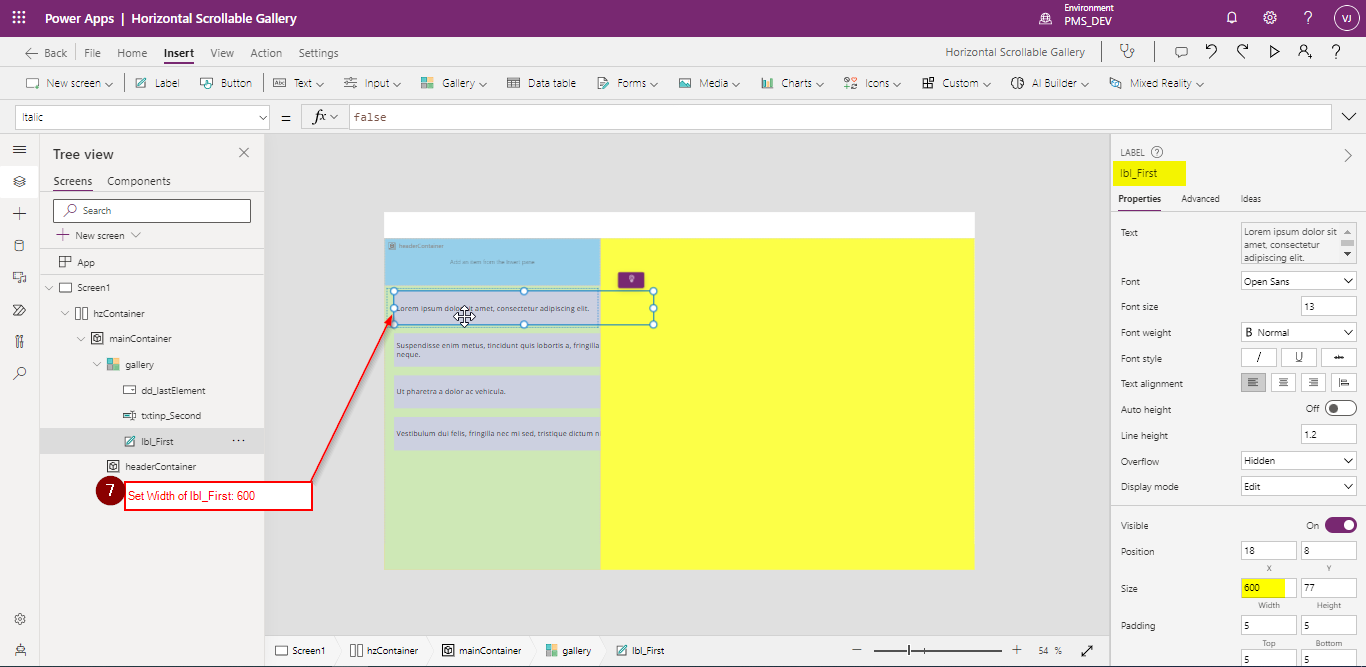
Task: Click the Back button
Action: tap(46, 53)
